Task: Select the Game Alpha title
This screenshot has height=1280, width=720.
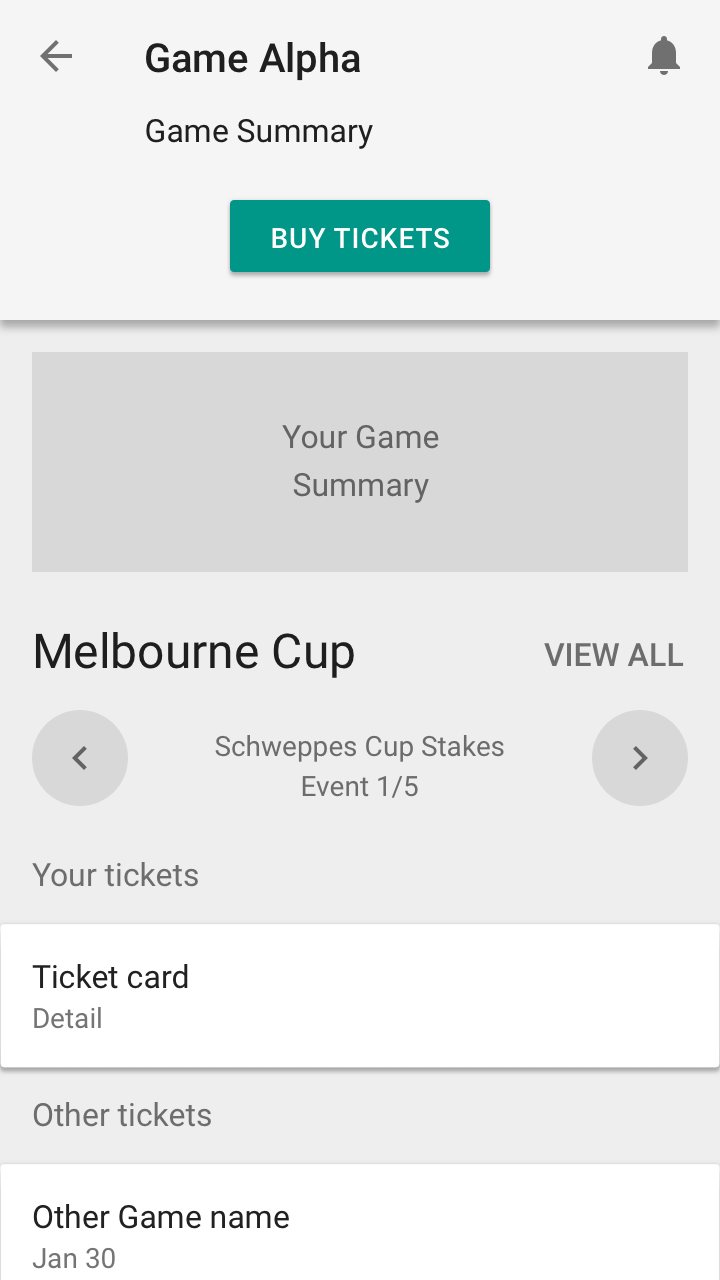Action: point(253,58)
